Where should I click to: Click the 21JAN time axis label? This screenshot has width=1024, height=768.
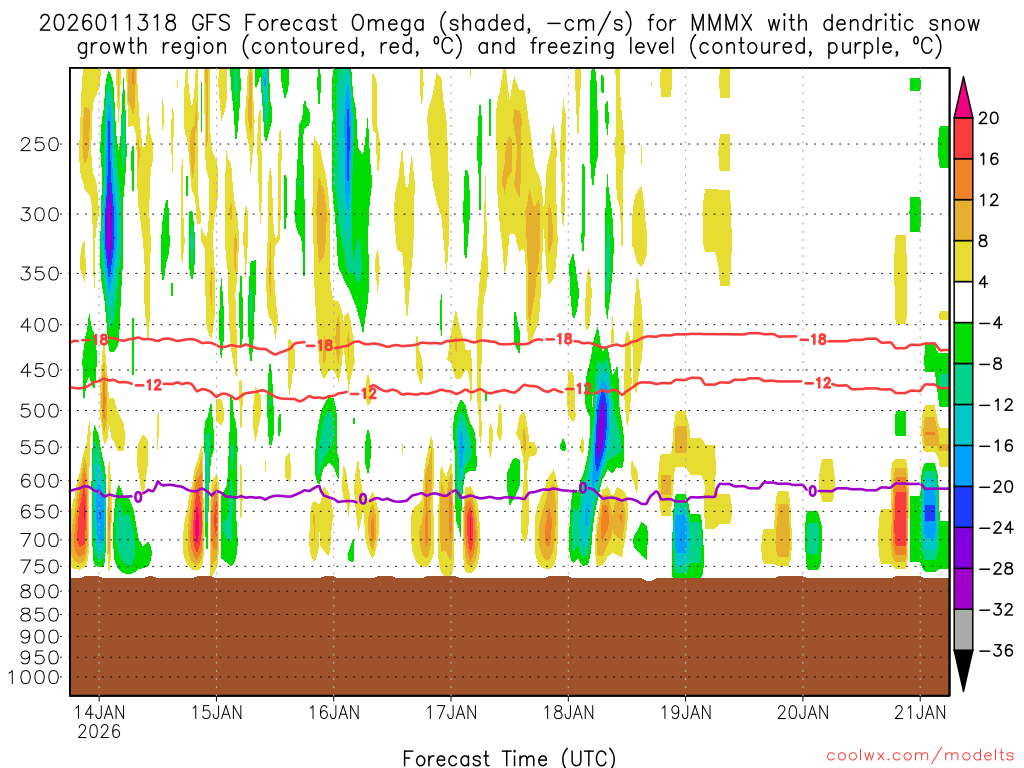(920, 713)
